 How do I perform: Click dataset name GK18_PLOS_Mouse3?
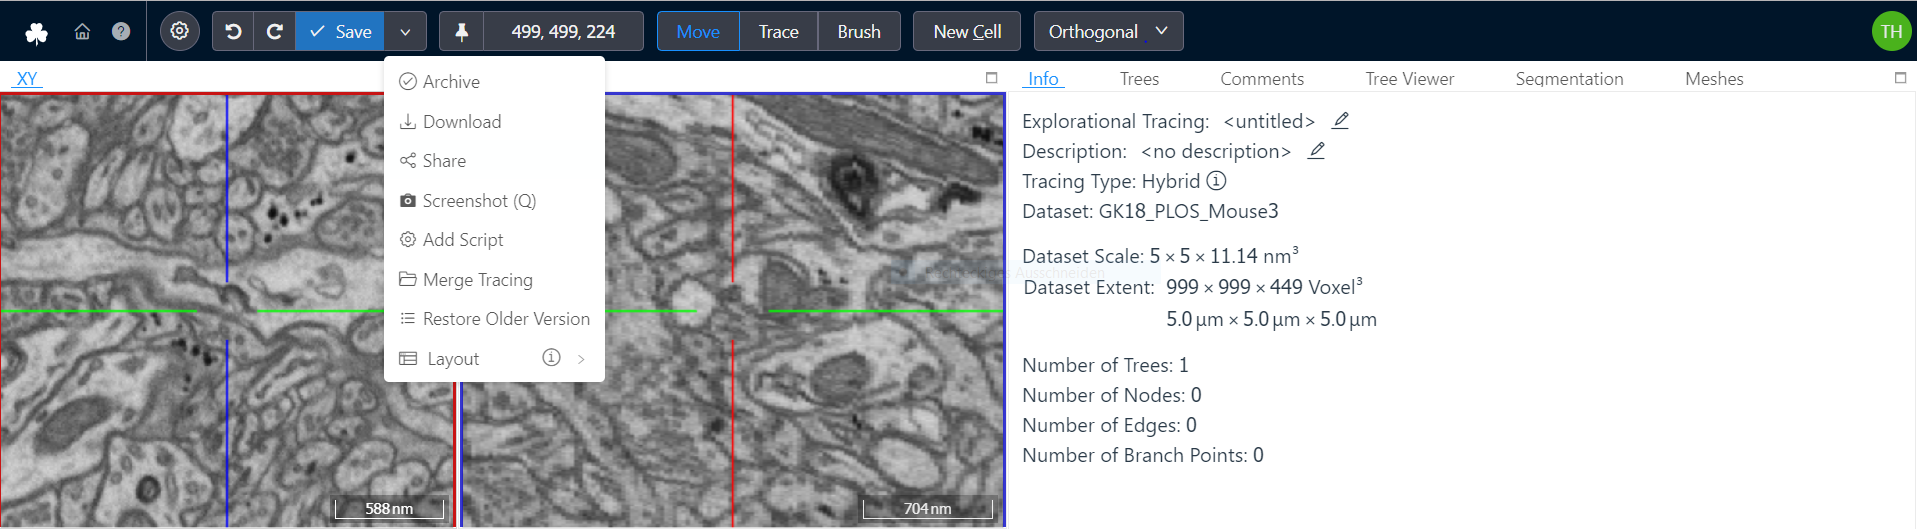click(x=1188, y=211)
